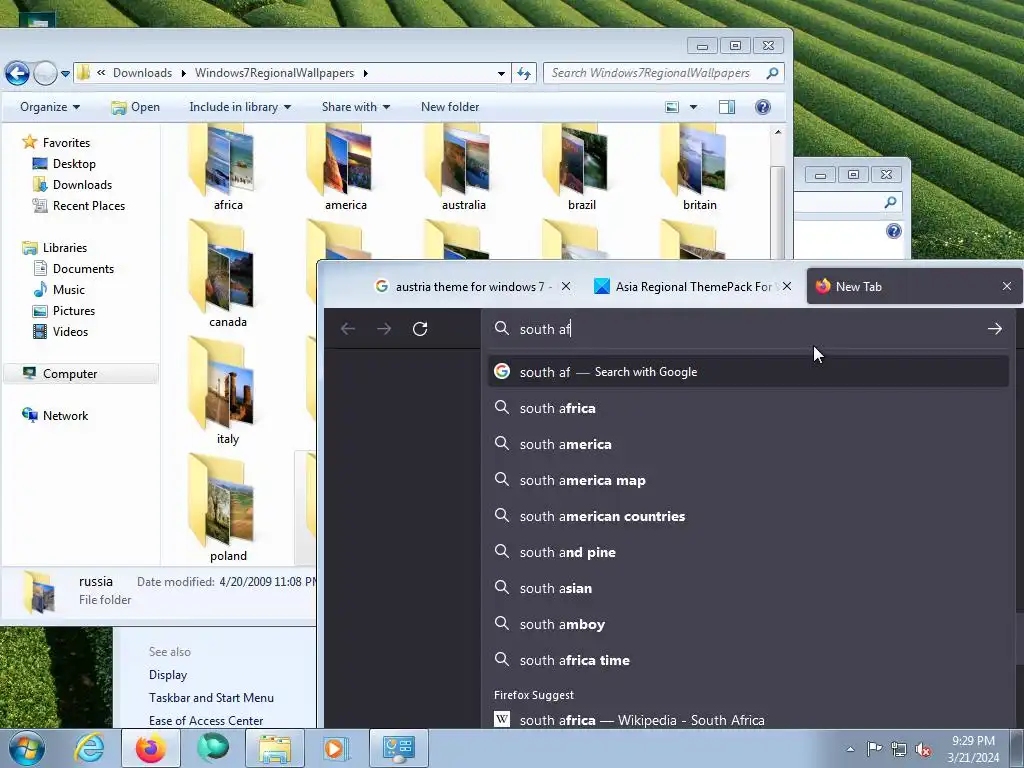Screen dimensions: 1024x768
Task: Open Videos library
Action: coord(60,332)
